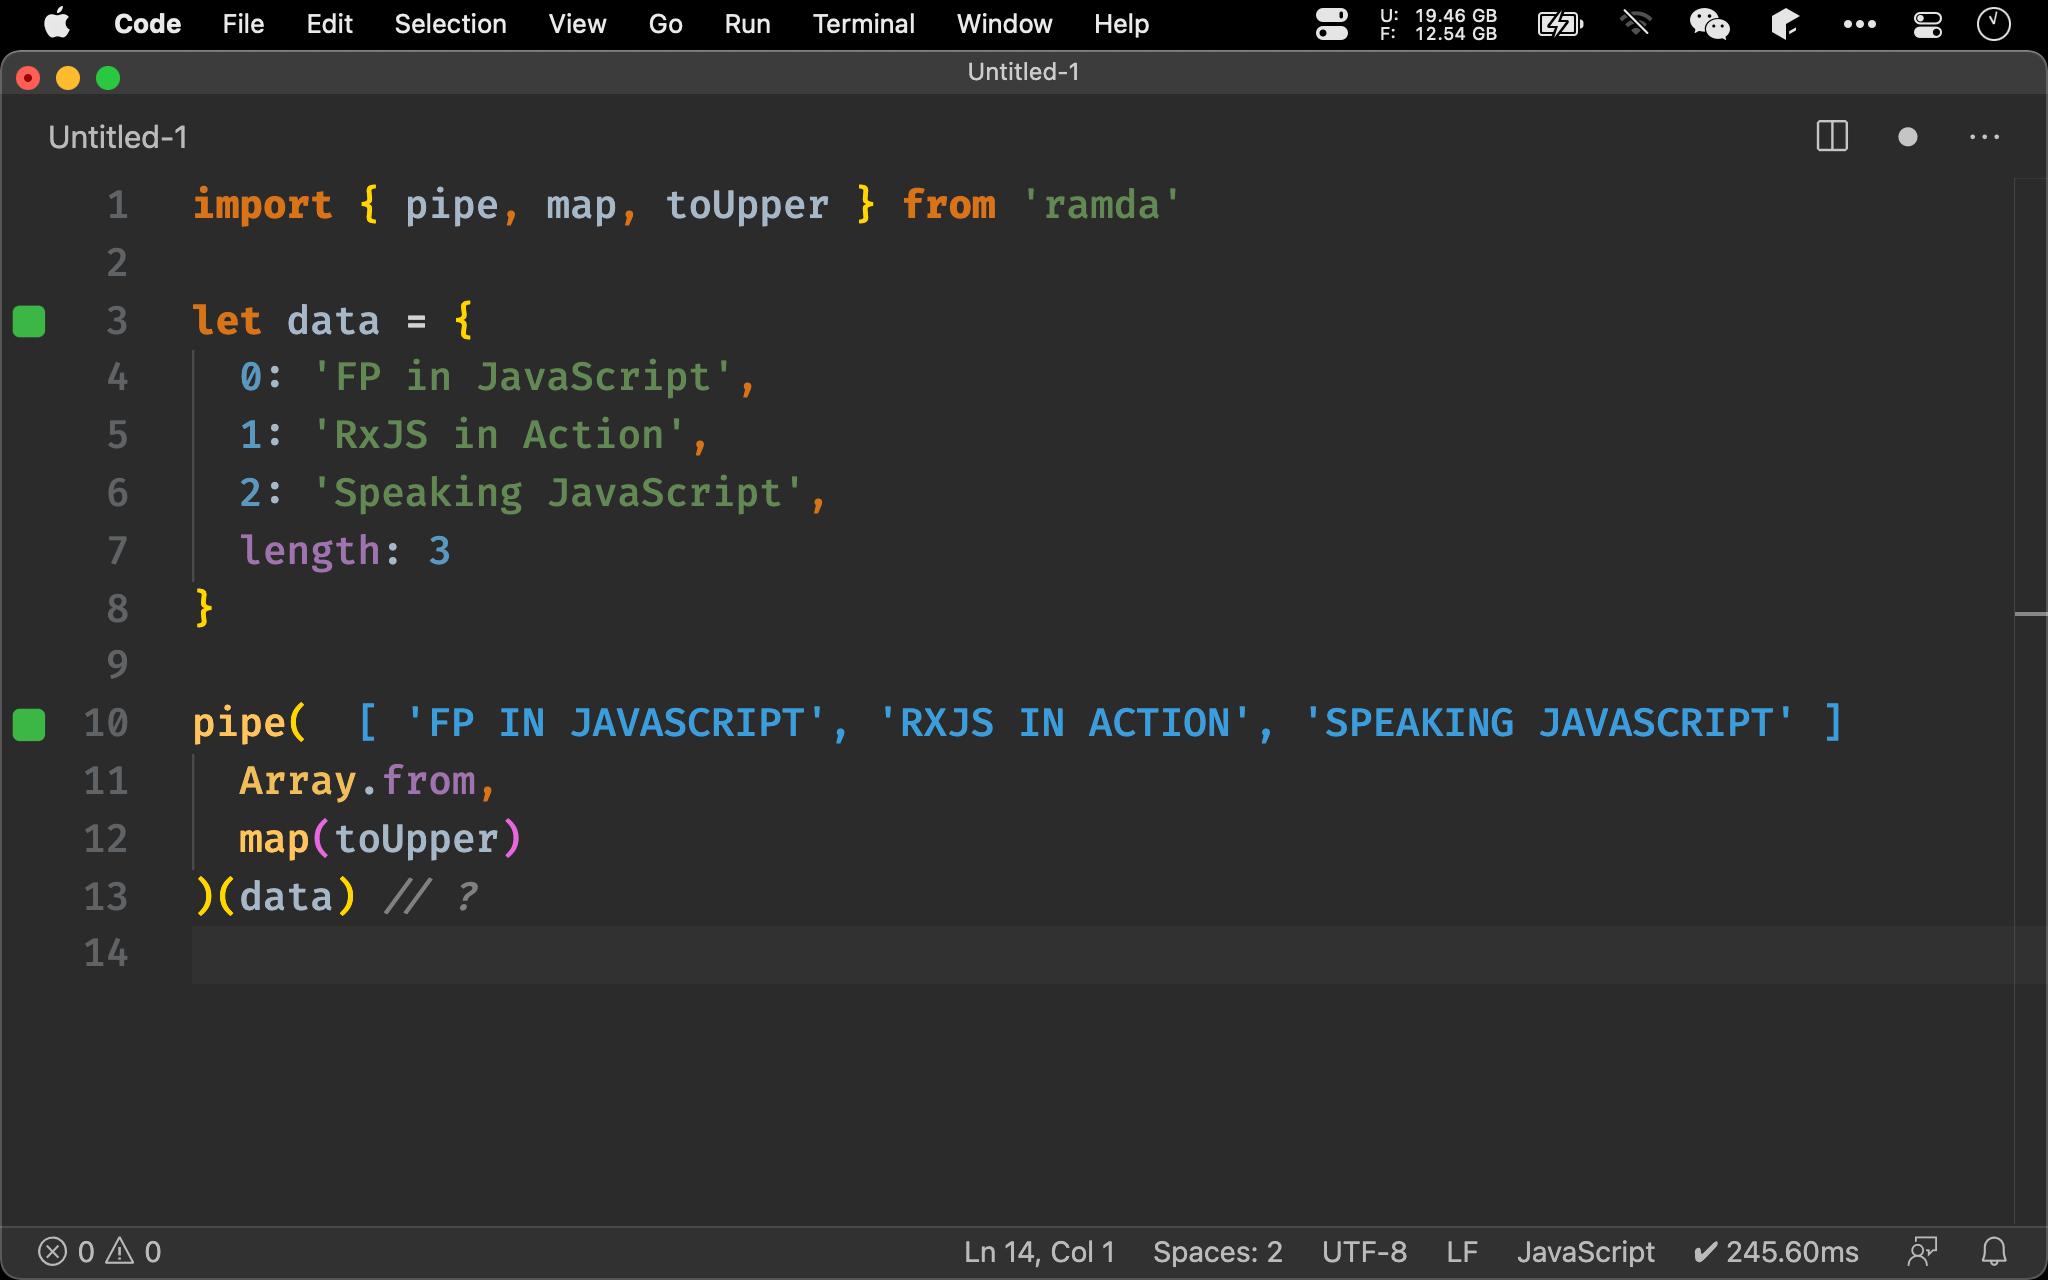Open the File menu
Screen dimensions: 2048x1280
tap(243, 23)
